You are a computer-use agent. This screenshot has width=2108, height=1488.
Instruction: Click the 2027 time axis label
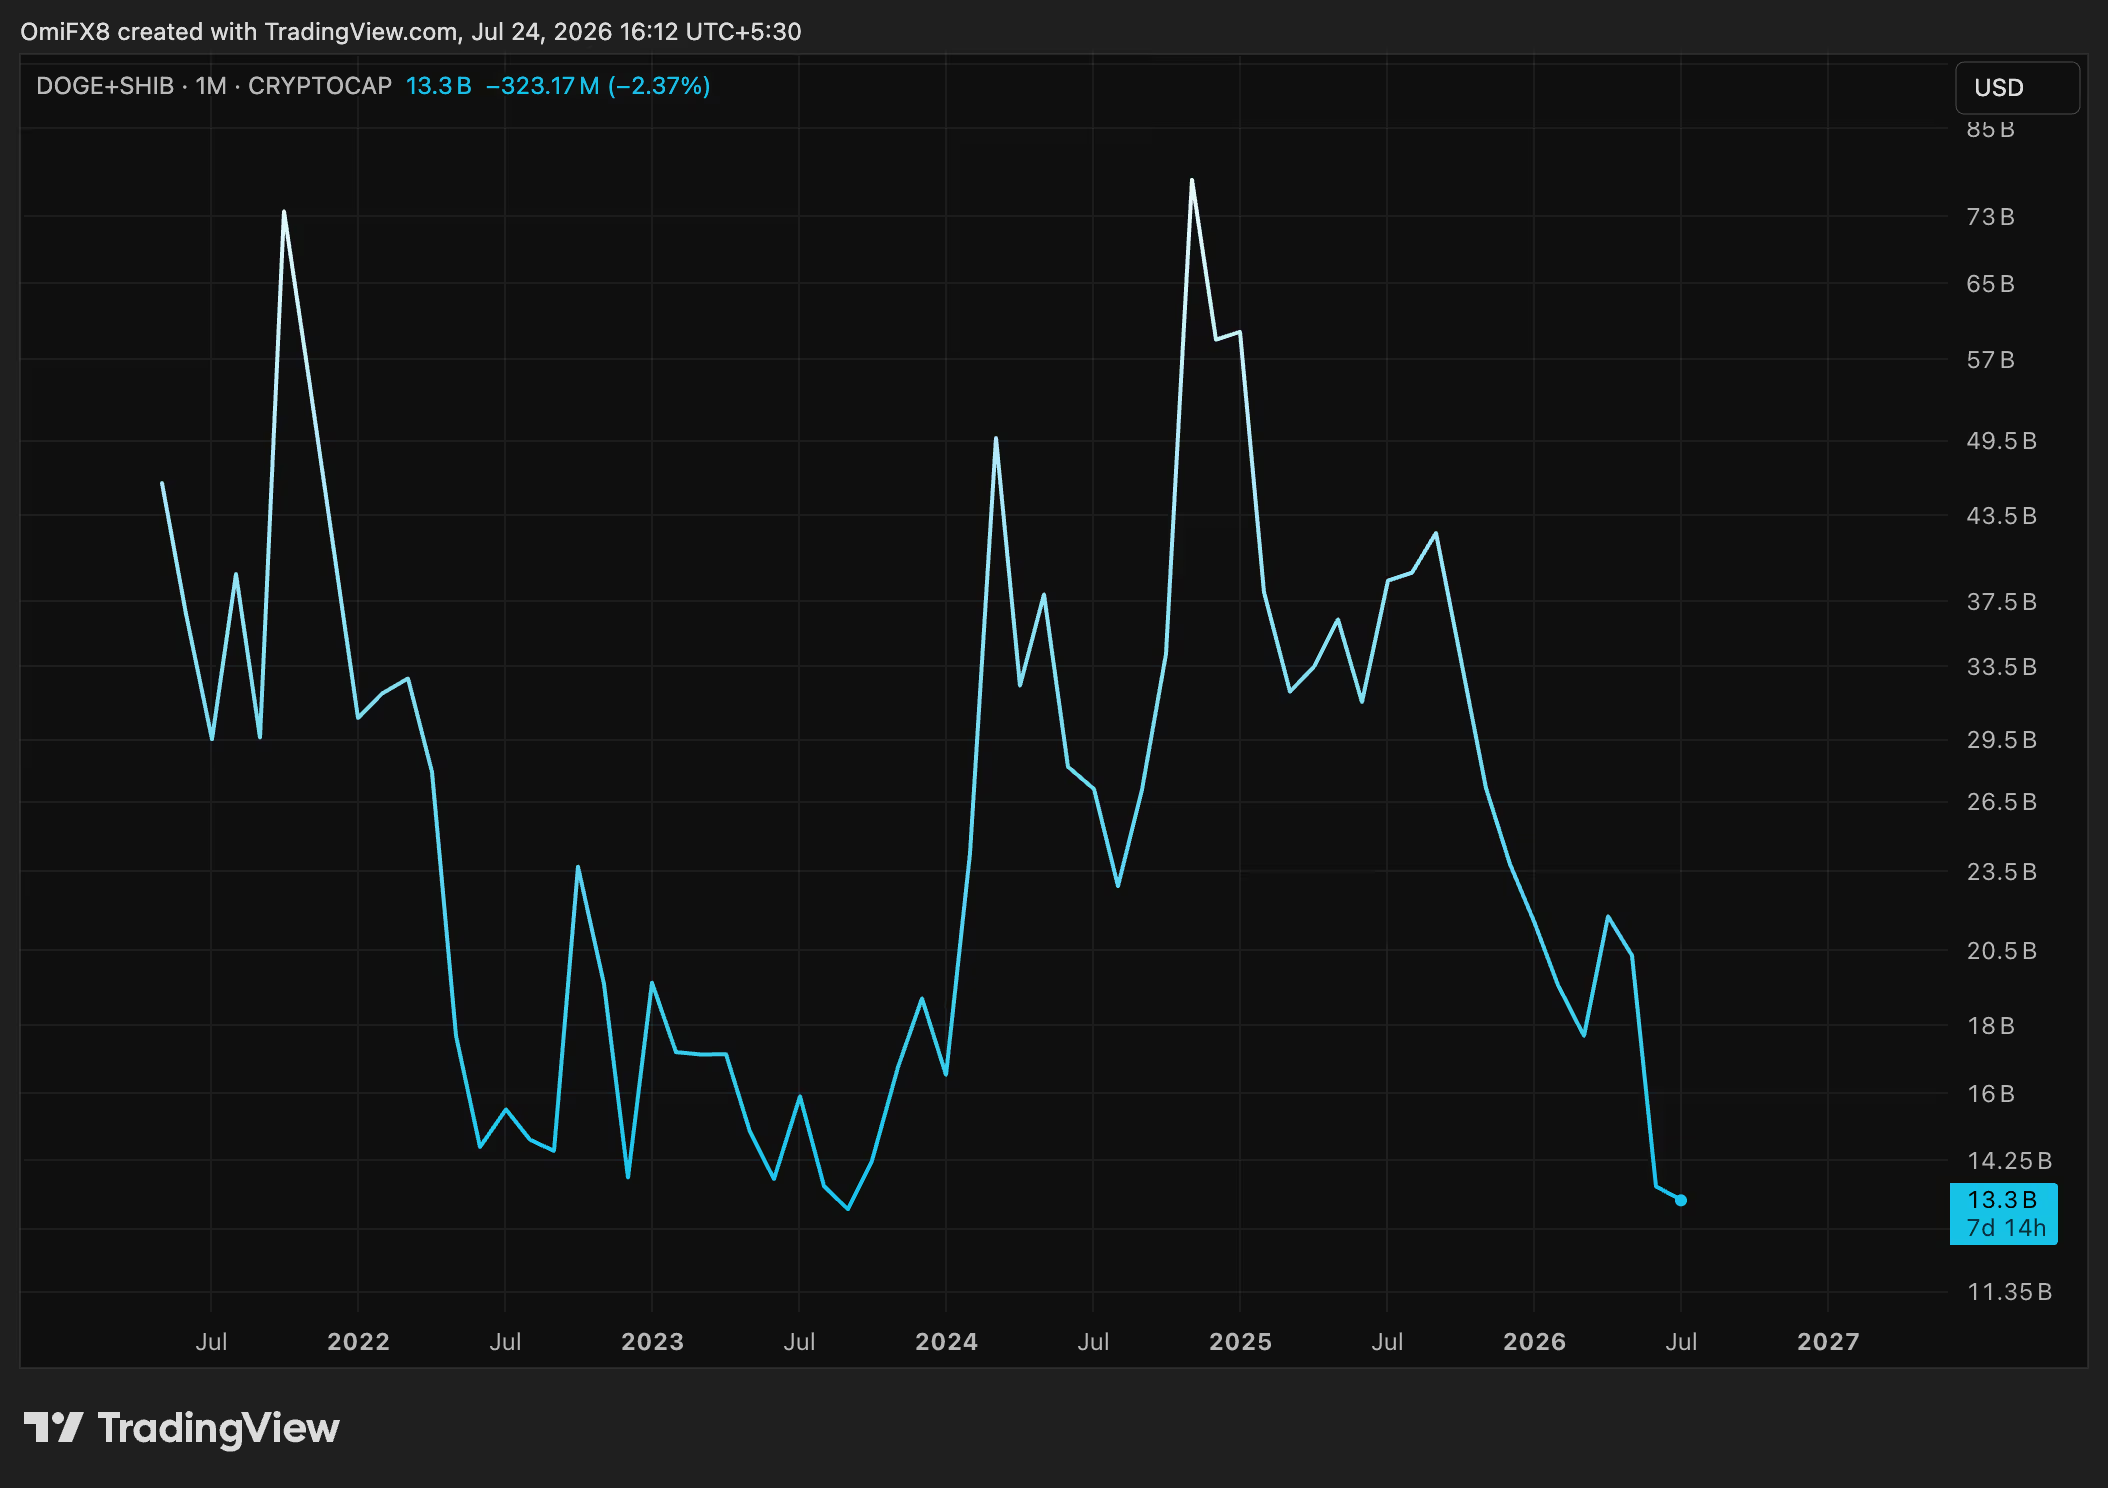(1828, 1342)
